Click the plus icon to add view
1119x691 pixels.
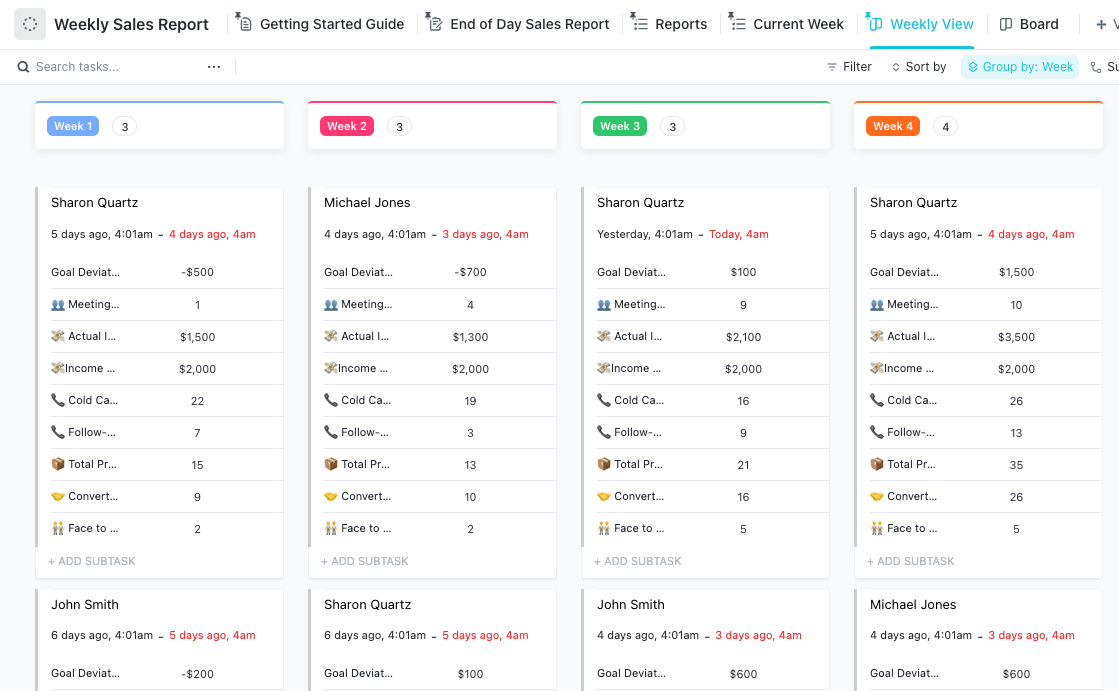pos(1101,24)
